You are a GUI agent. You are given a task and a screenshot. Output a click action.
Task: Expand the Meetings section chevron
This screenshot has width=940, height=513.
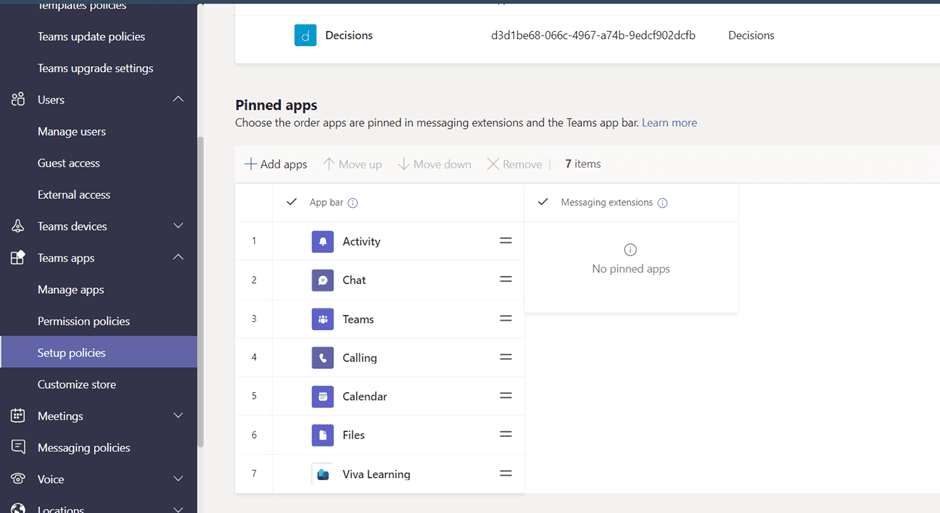tap(178, 415)
